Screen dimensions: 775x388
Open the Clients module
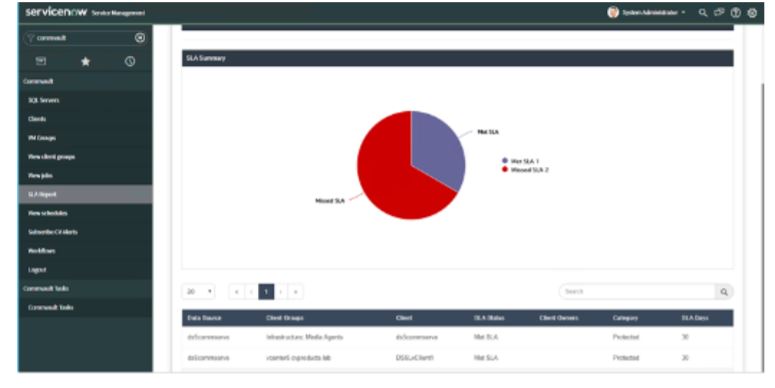(85, 119)
